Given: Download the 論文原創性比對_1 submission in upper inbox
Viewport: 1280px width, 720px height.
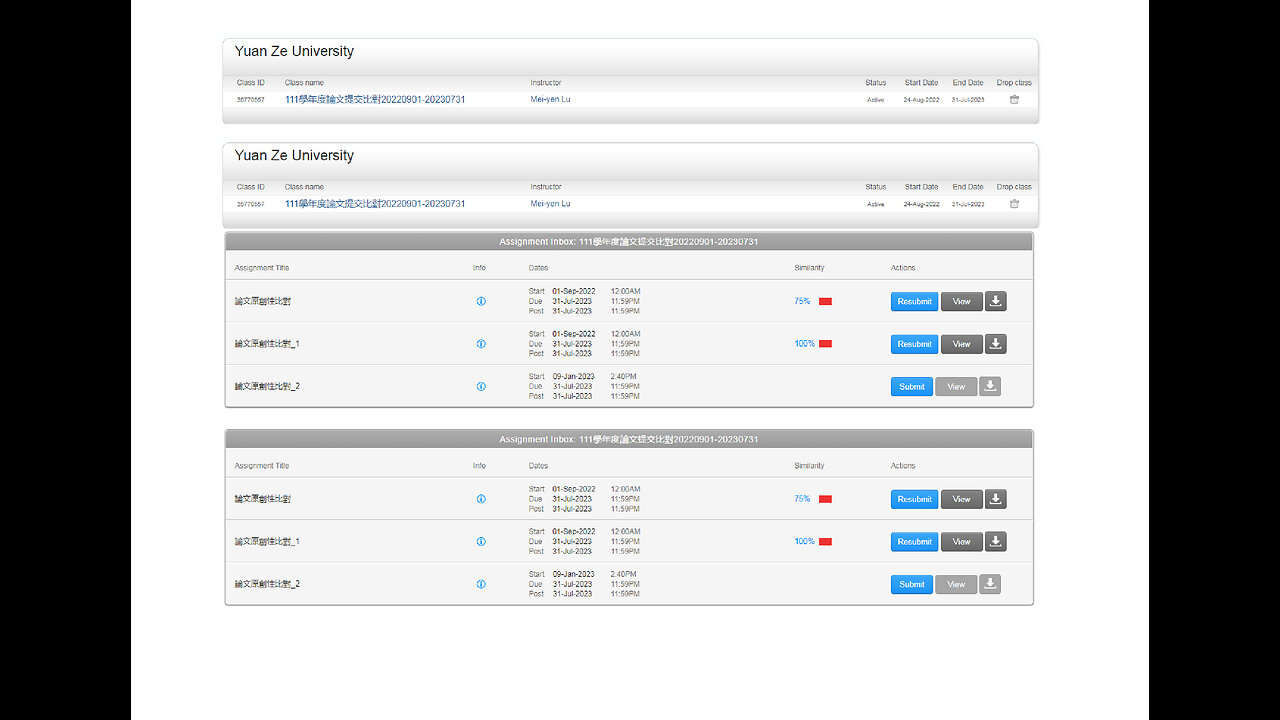Looking at the screenshot, I should tap(996, 344).
